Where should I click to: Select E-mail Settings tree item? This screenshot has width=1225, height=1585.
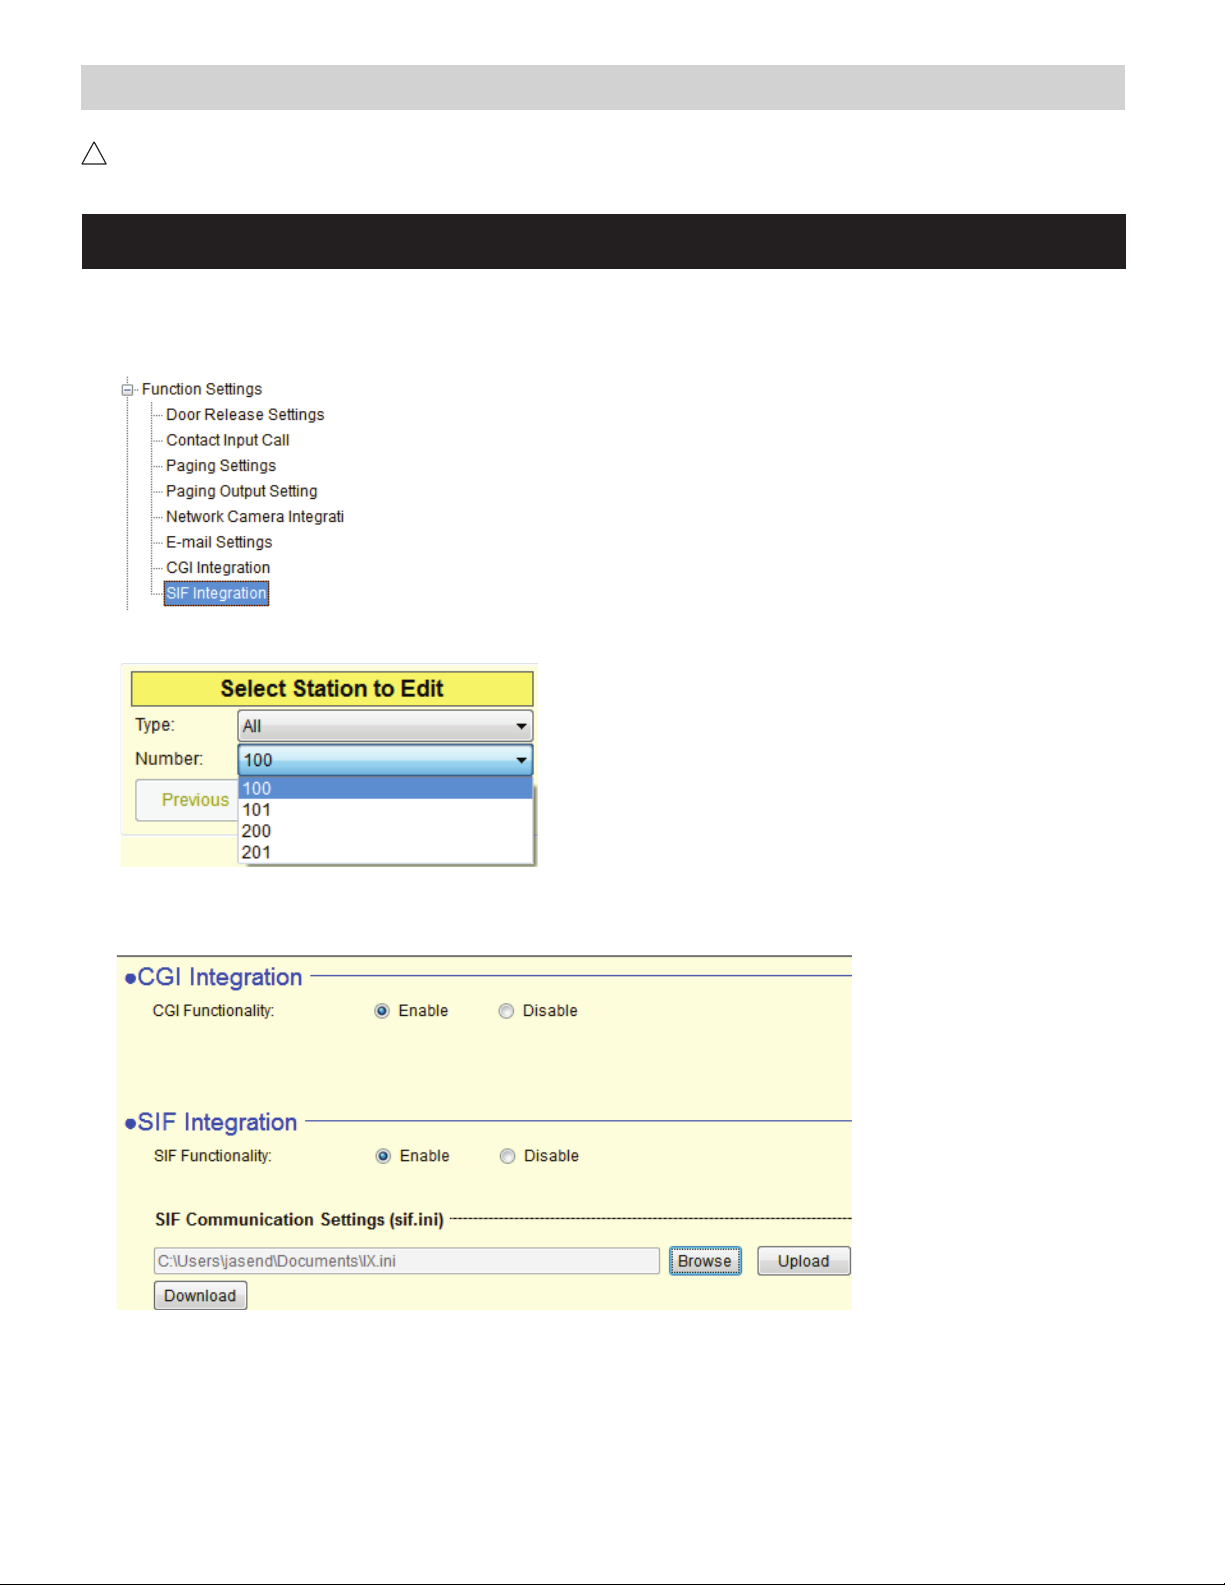tap(218, 542)
